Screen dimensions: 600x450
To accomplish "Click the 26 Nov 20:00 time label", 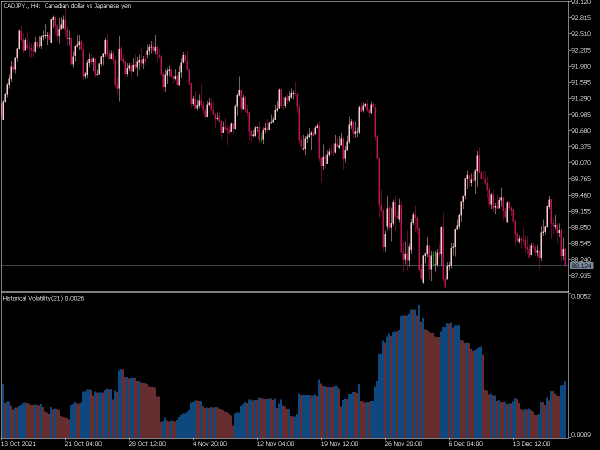I will [x=403, y=443].
